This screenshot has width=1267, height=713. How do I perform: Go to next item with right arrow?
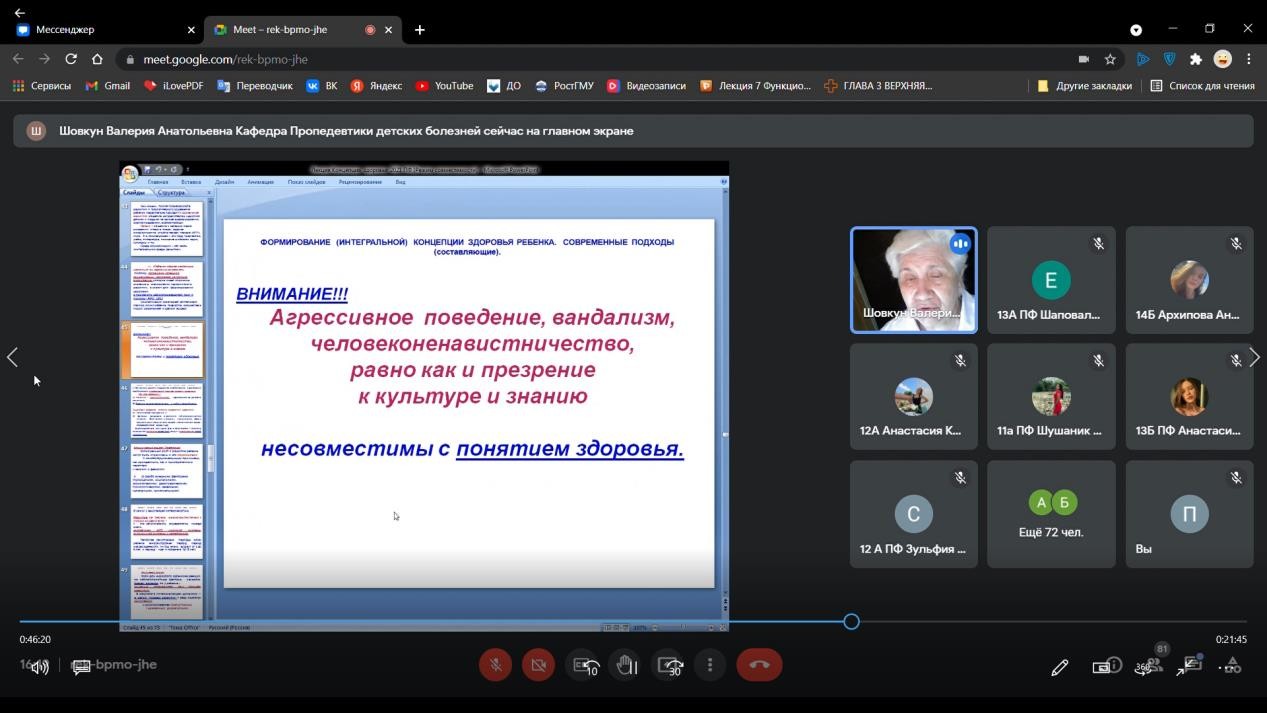pos(1254,357)
